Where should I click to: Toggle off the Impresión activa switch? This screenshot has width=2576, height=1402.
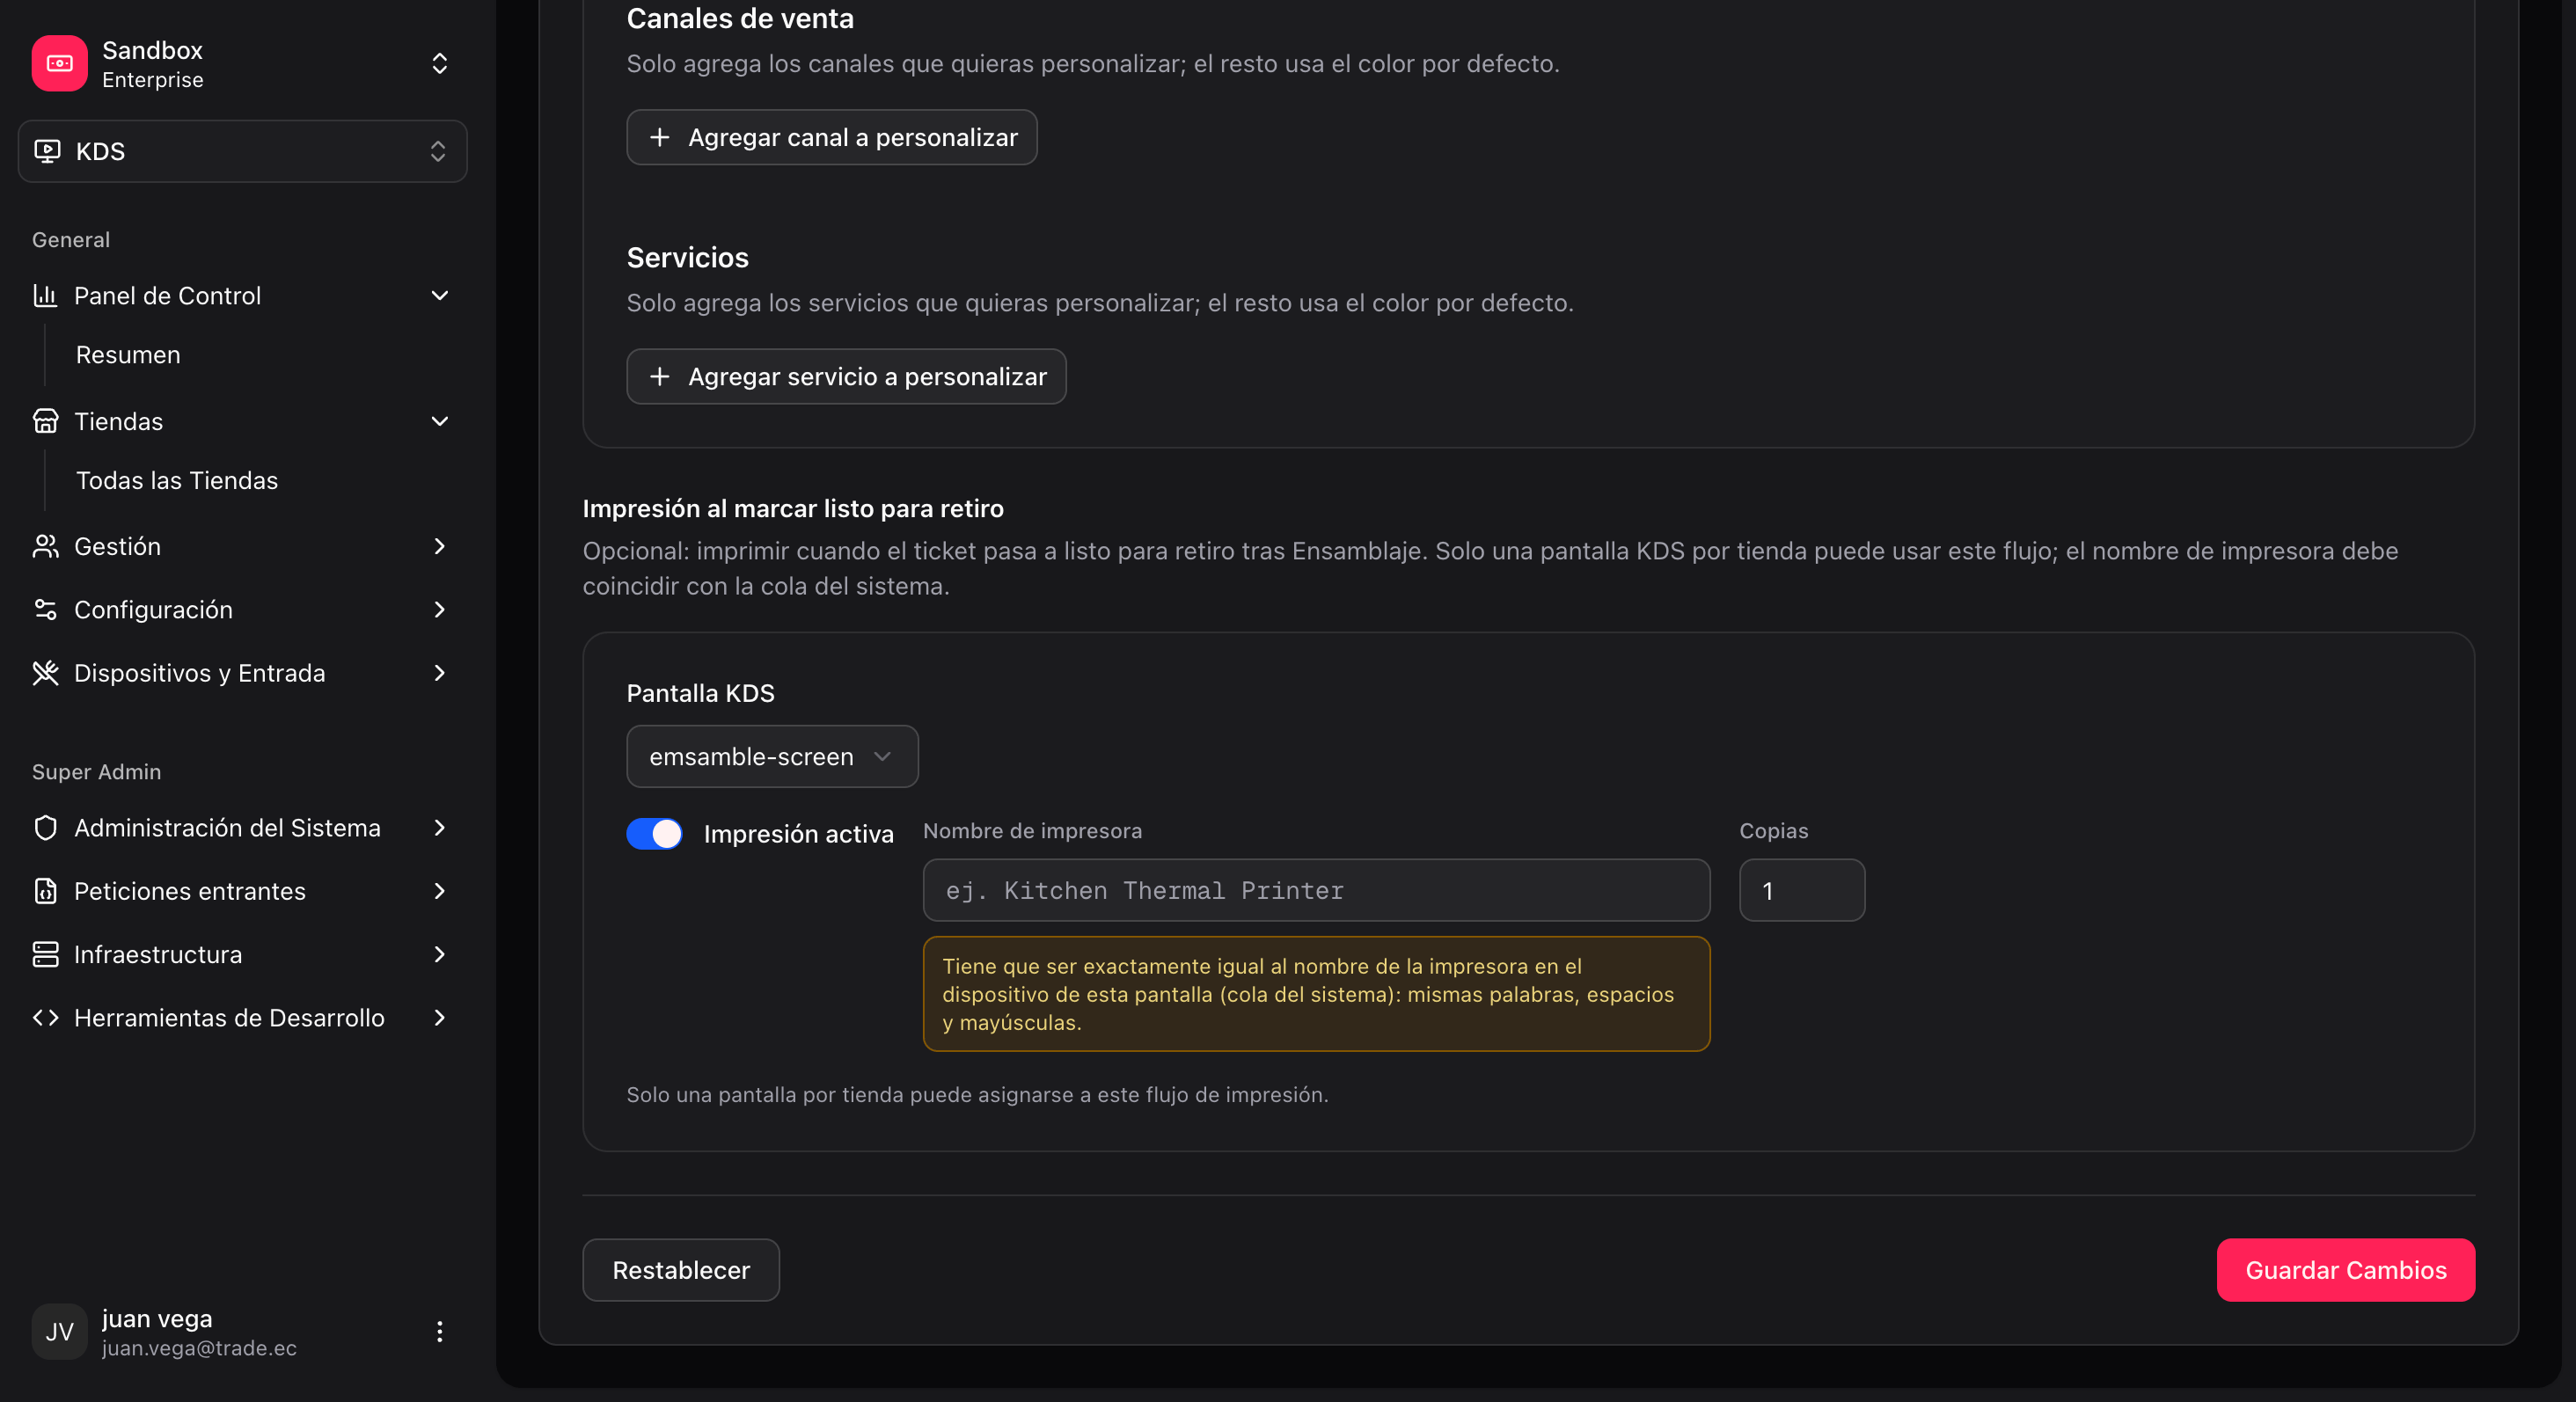coord(655,834)
